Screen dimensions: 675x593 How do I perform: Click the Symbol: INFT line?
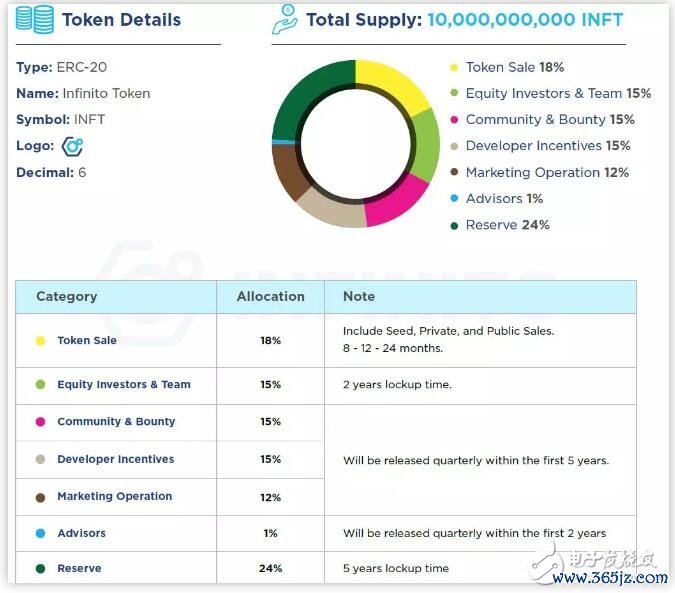[x=60, y=120]
